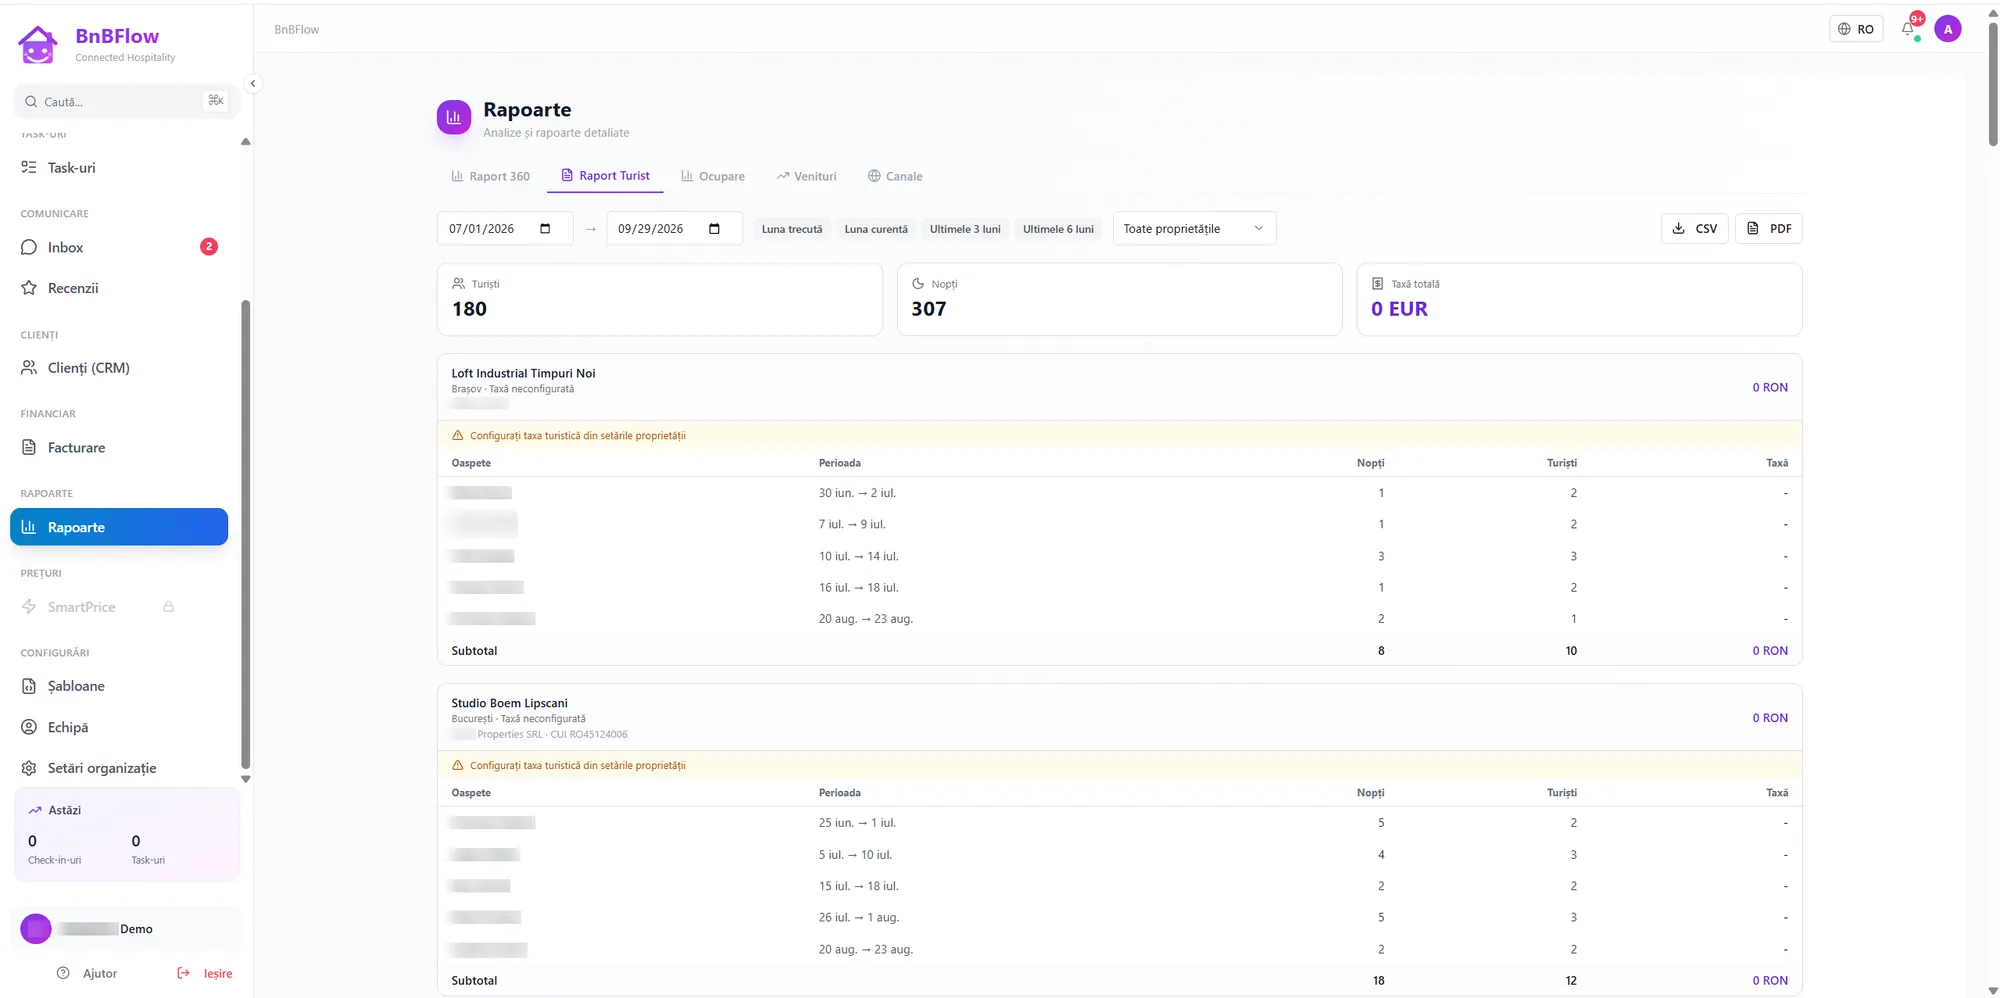Open the RO language selector
2000x998 pixels.
coord(1856,29)
